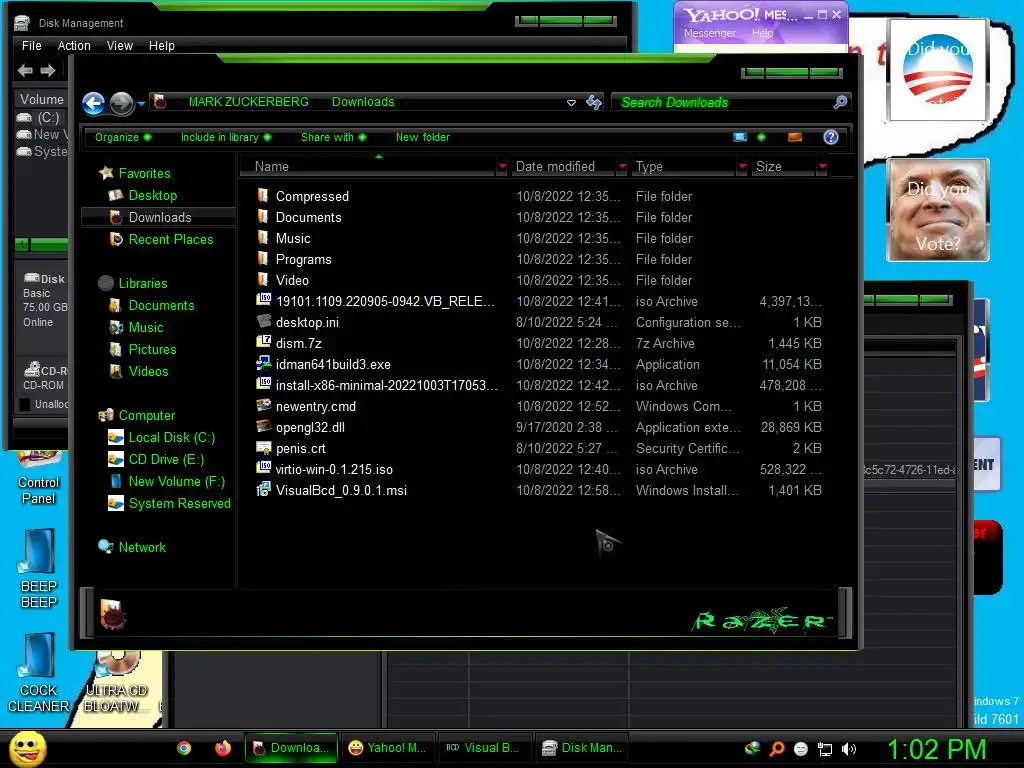The image size is (1024, 768).
Task: Open the Share with dropdown
Action: pos(333,137)
